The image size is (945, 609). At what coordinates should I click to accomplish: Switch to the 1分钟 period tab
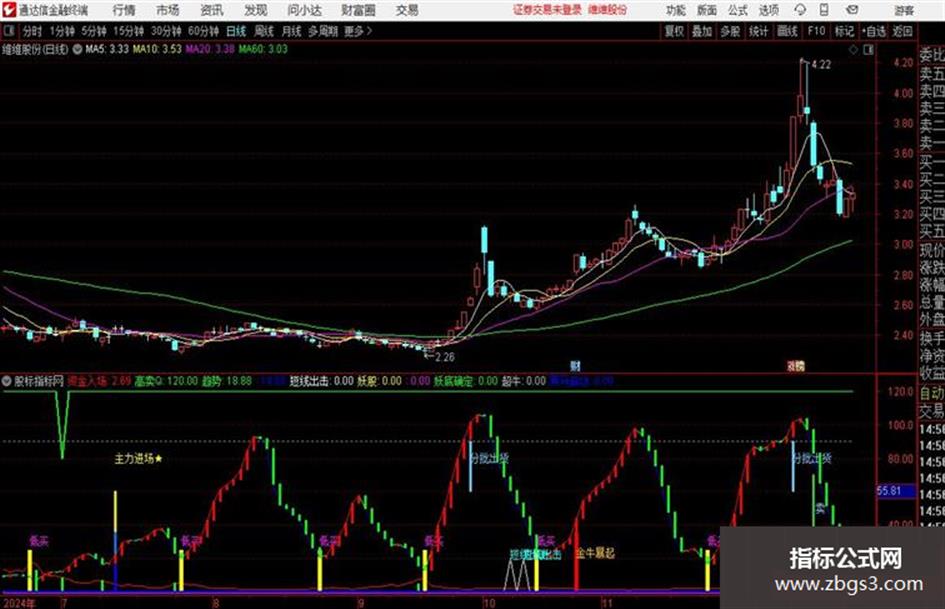click(61, 31)
